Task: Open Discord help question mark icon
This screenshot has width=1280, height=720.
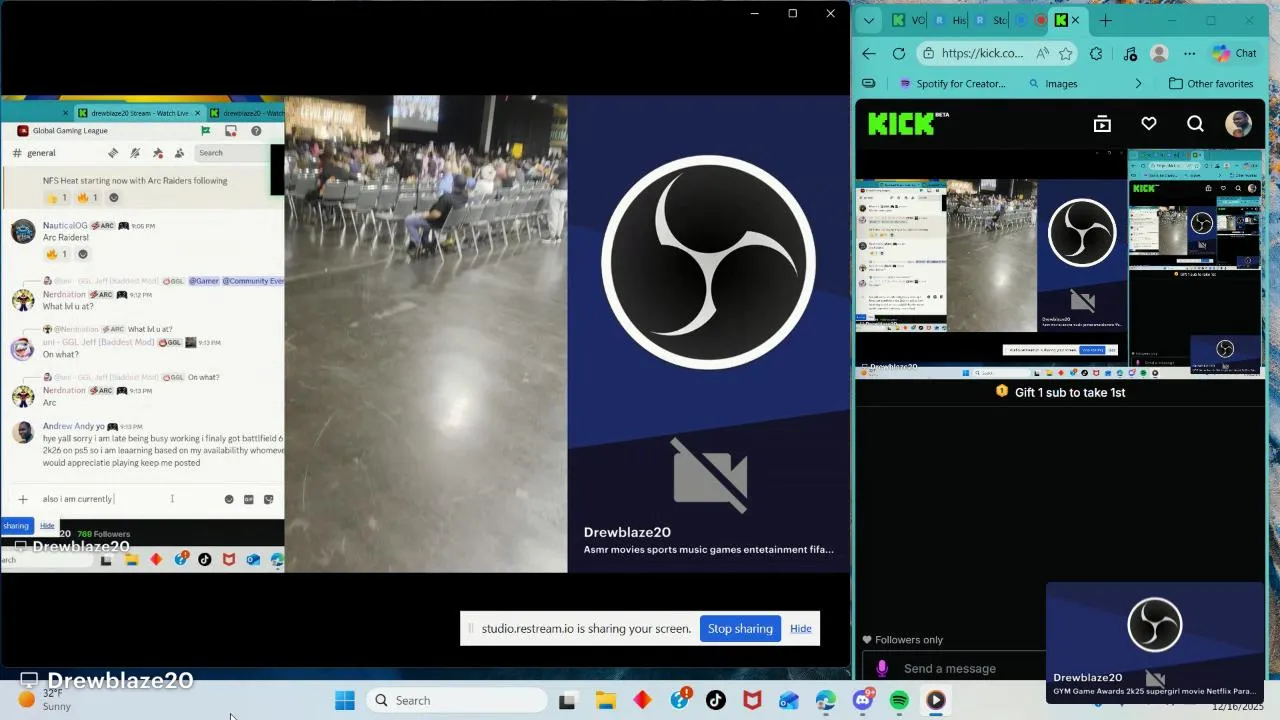Action: (x=256, y=131)
